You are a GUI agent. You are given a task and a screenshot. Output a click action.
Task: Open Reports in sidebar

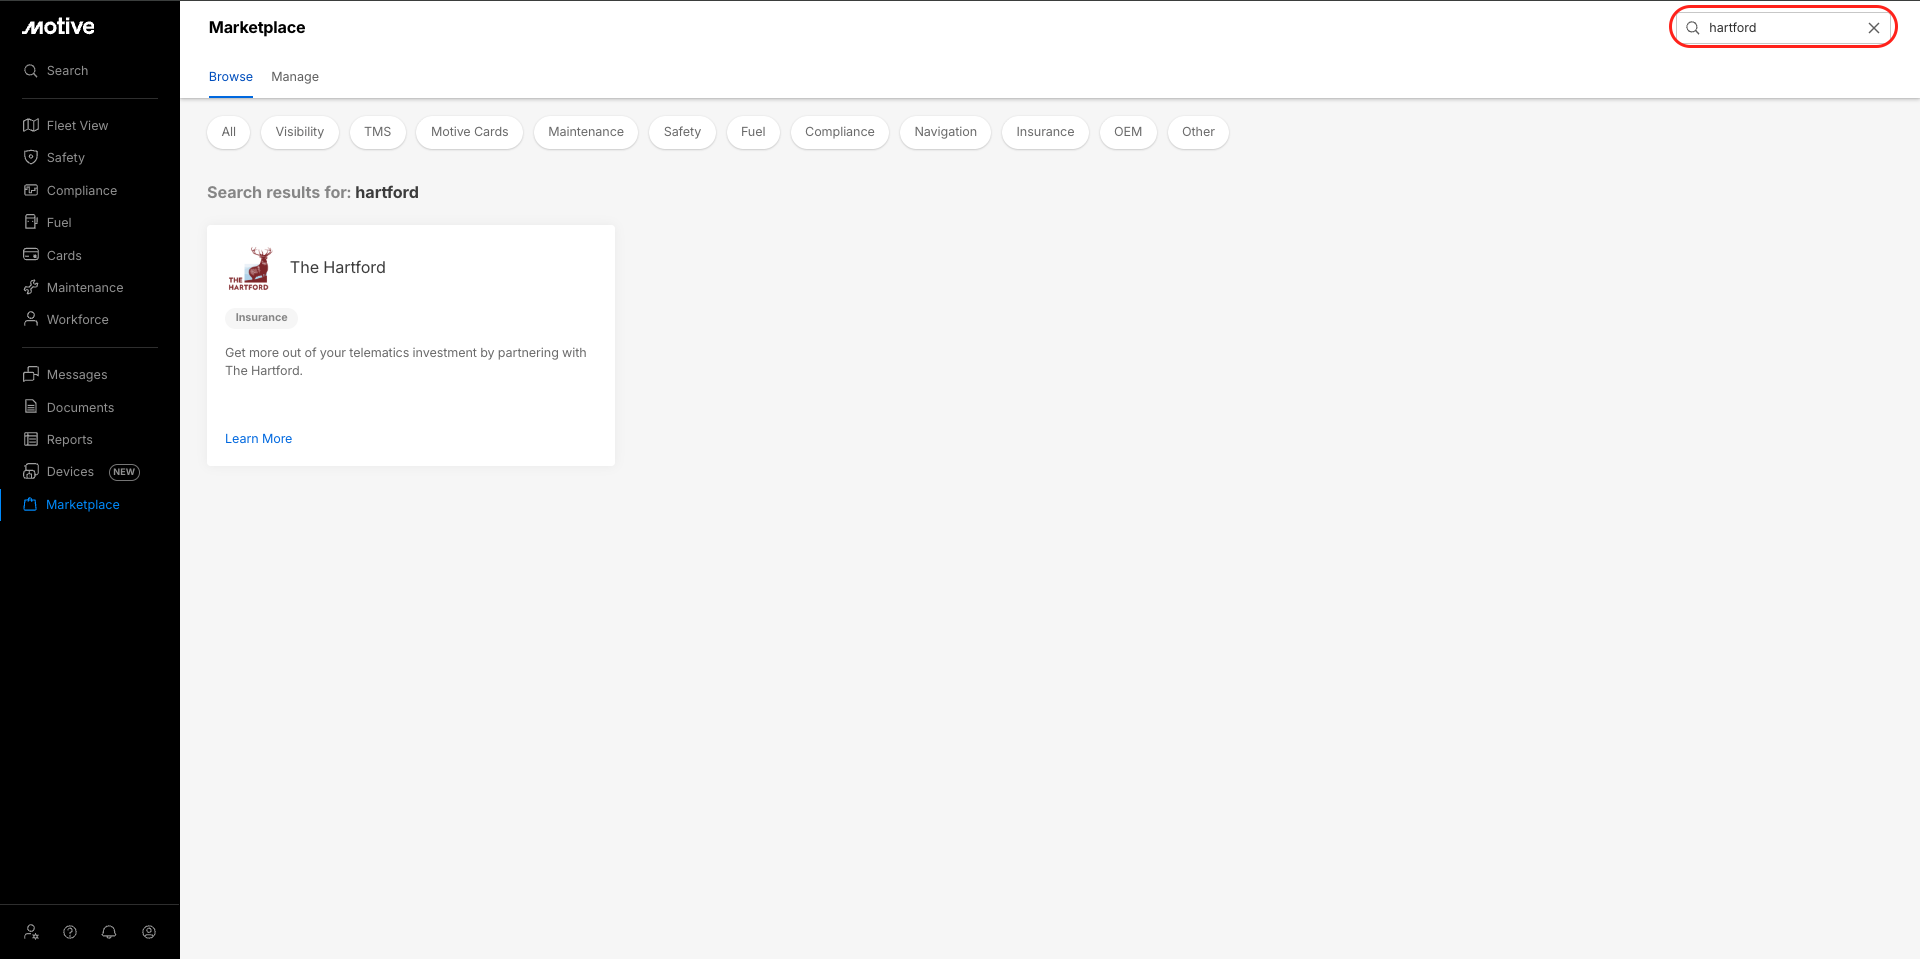(x=70, y=440)
